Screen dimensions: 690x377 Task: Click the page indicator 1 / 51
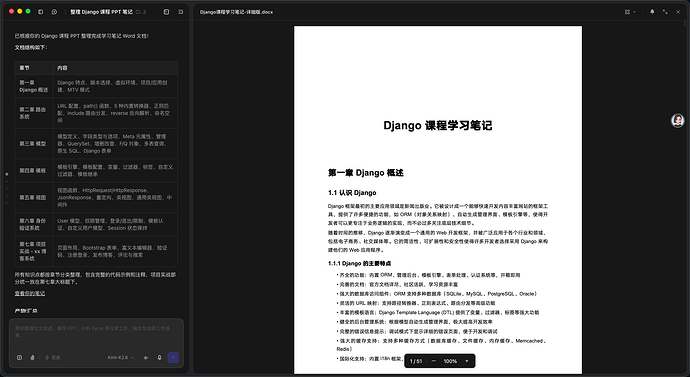pyautogui.click(x=416, y=361)
